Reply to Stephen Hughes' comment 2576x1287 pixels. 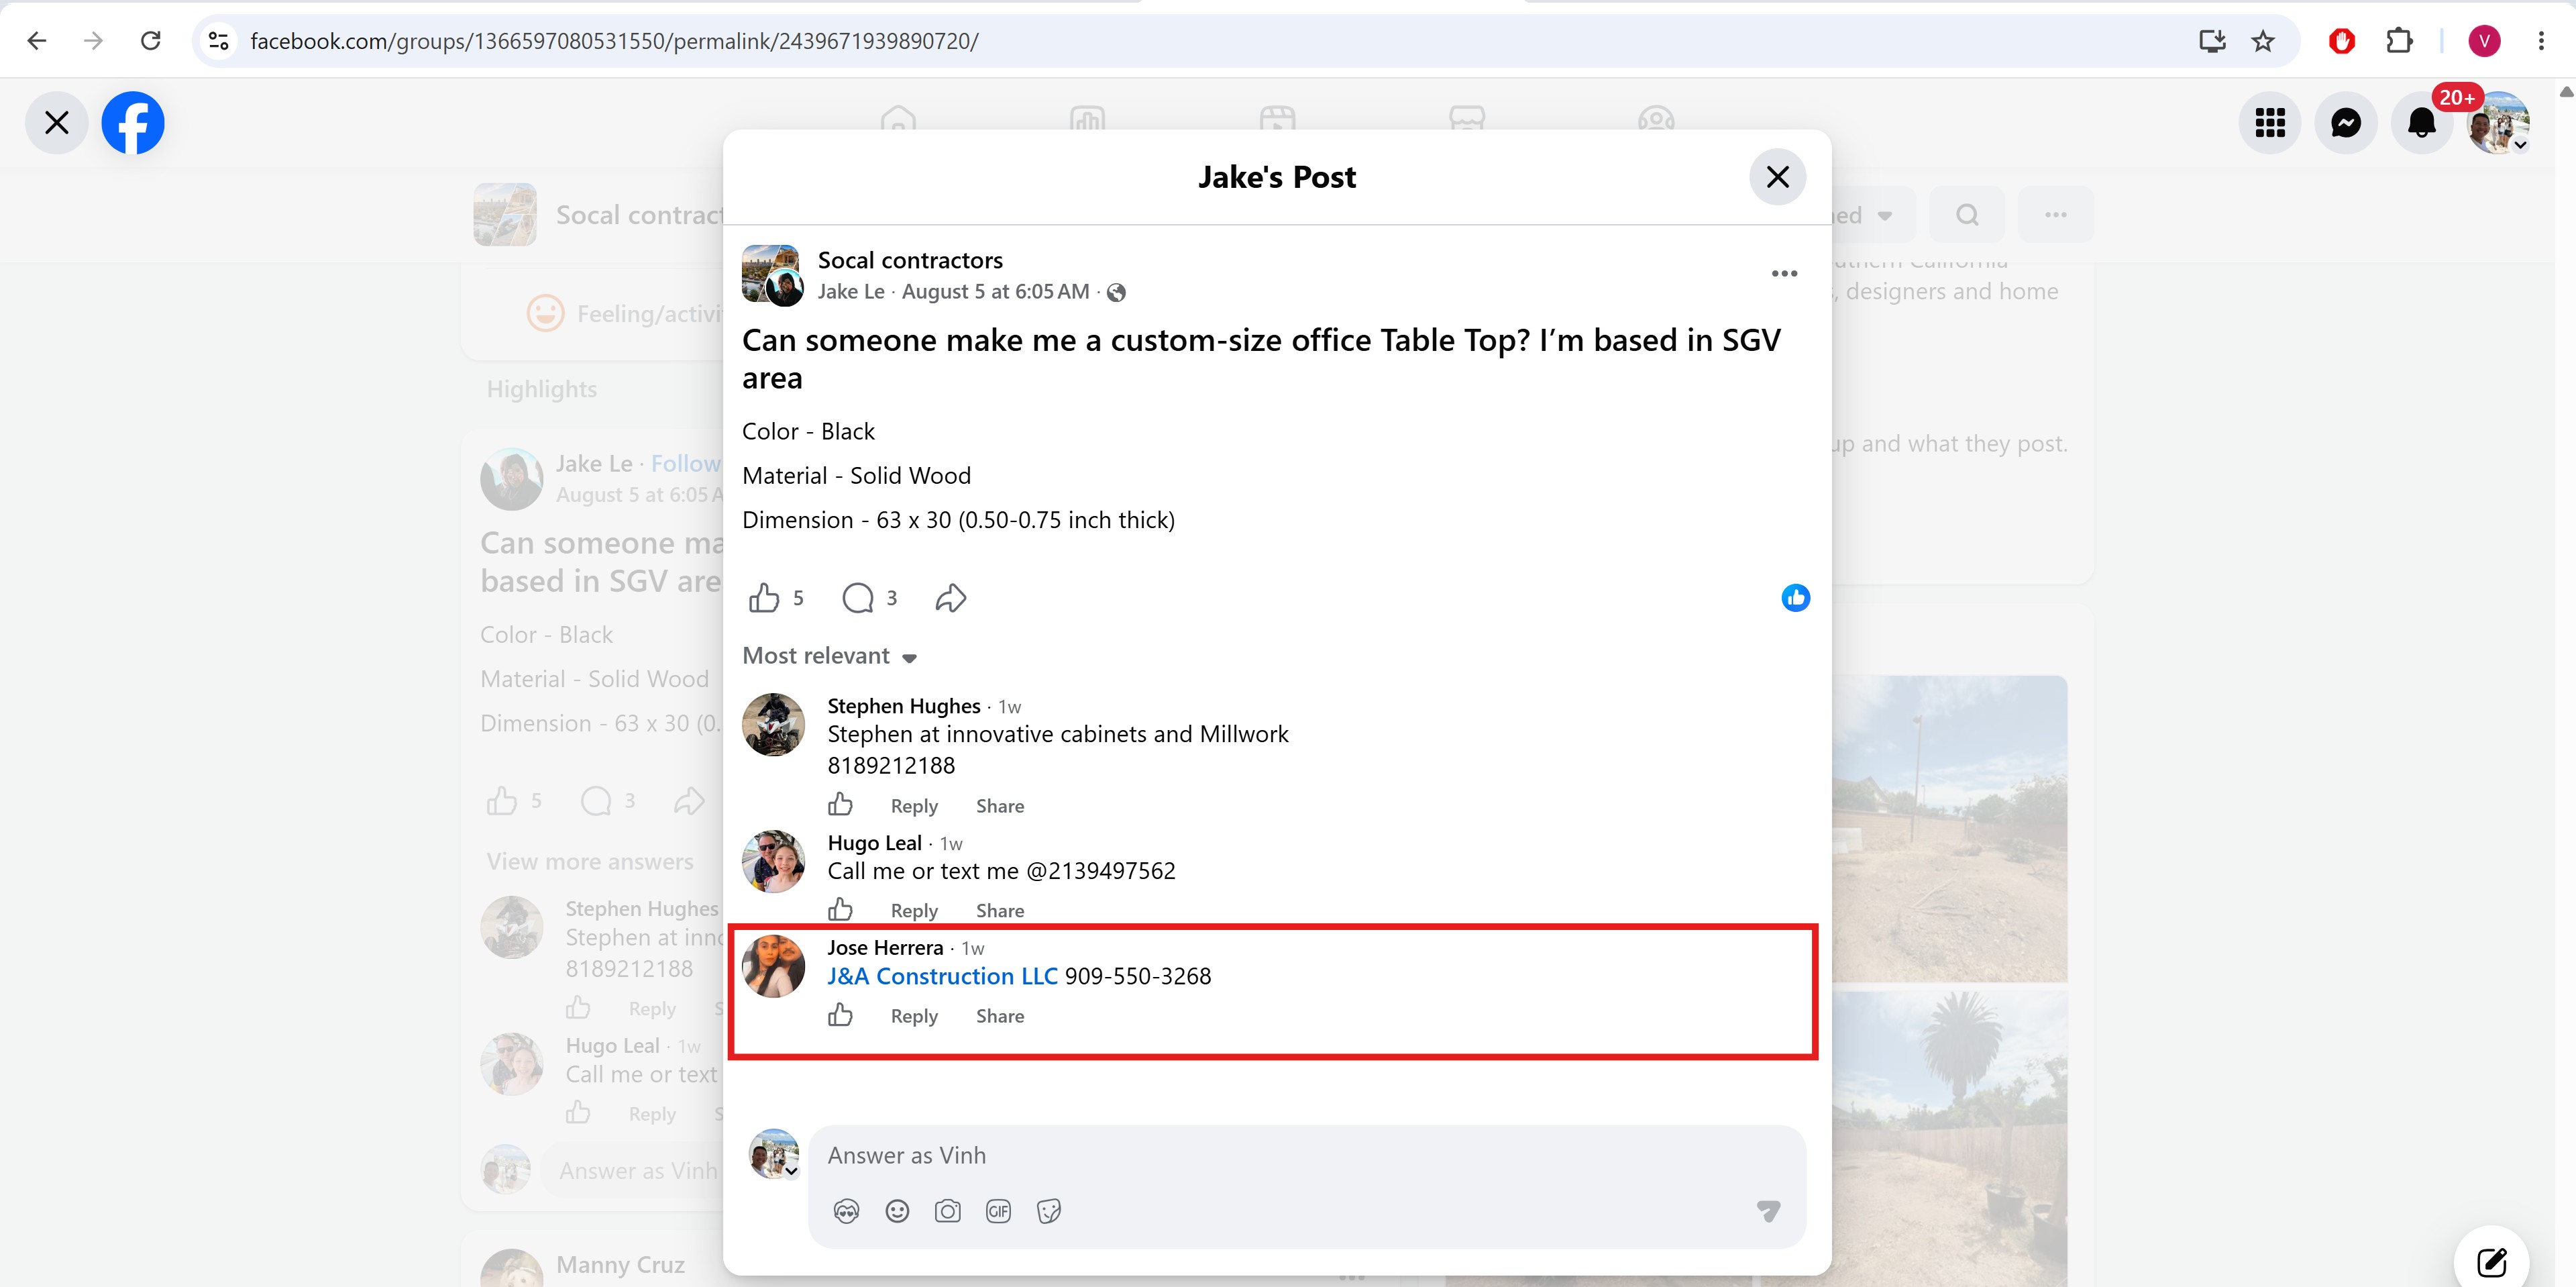914,806
